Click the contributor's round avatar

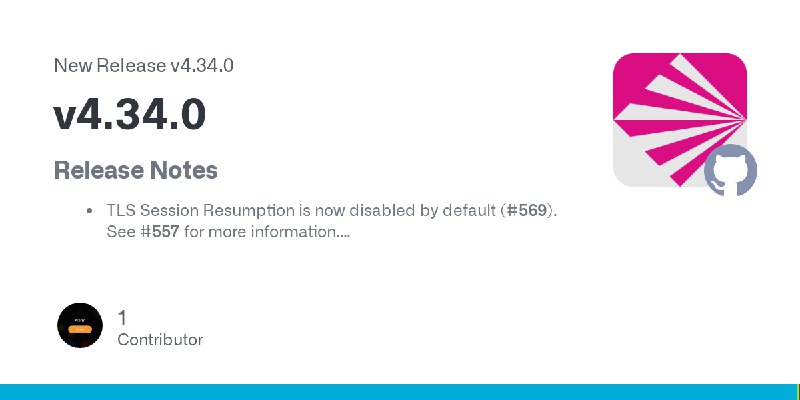(x=80, y=326)
